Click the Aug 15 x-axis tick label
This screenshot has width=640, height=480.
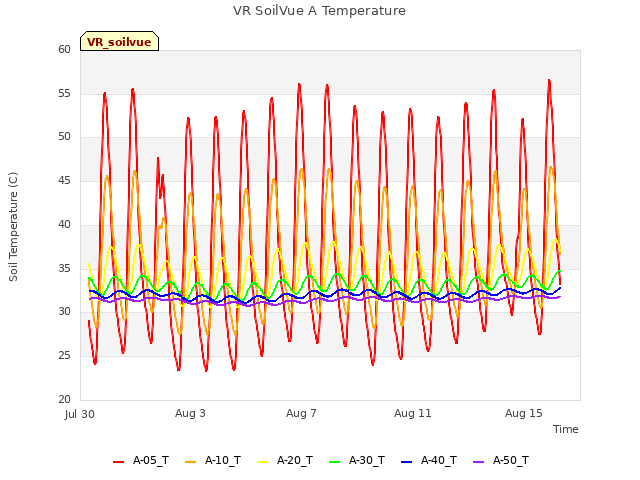coord(524,413)
